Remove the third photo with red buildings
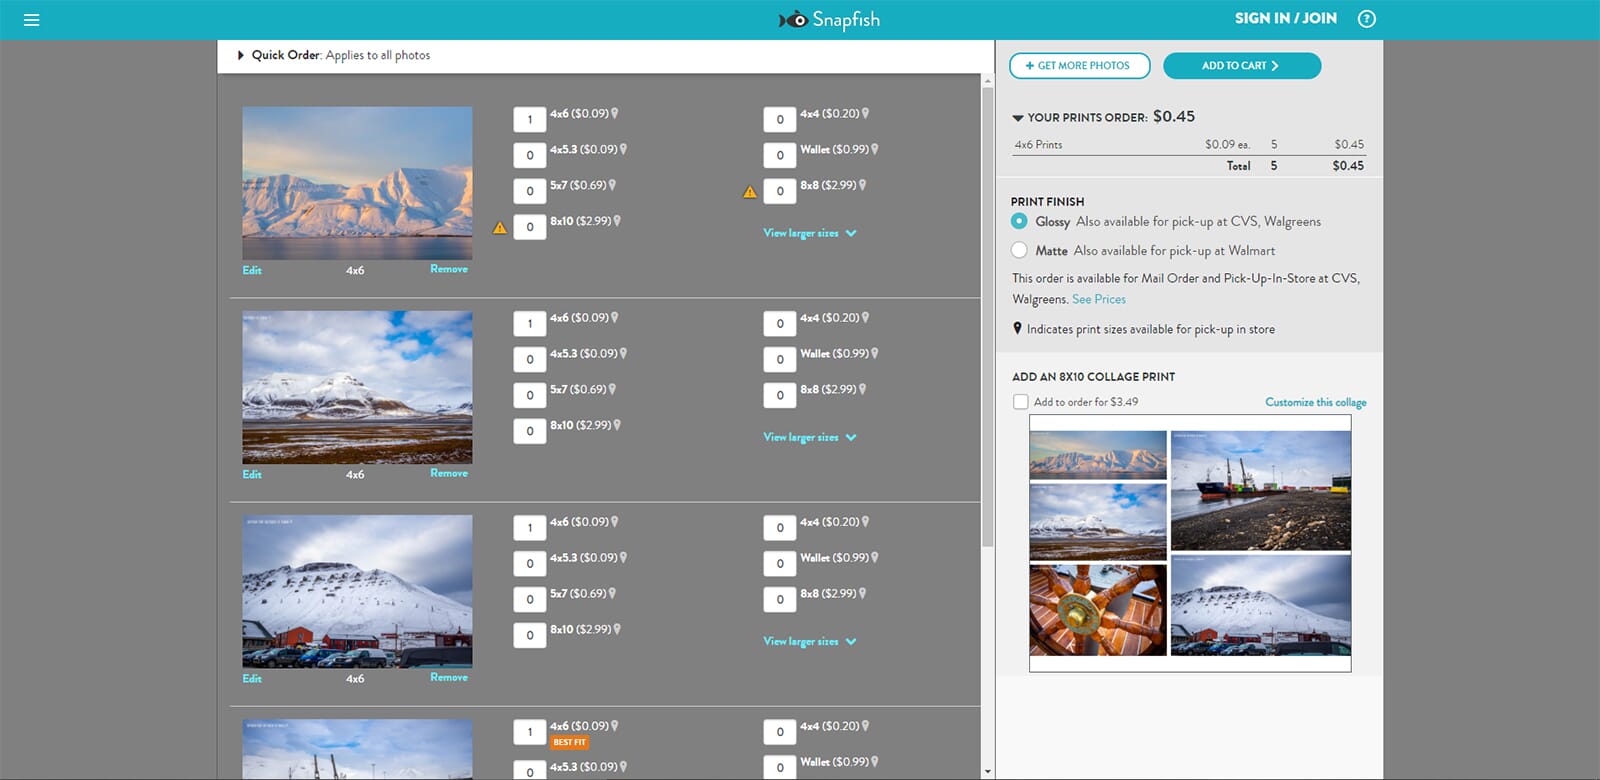The width and height of the screenshot is (1600, 780). [449, 677]
